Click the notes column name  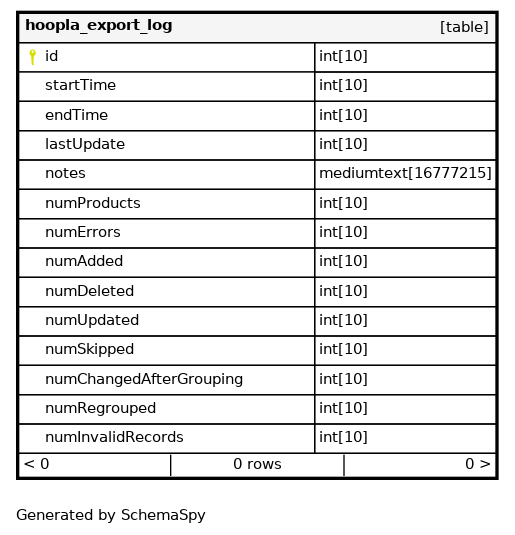[65, 173]
